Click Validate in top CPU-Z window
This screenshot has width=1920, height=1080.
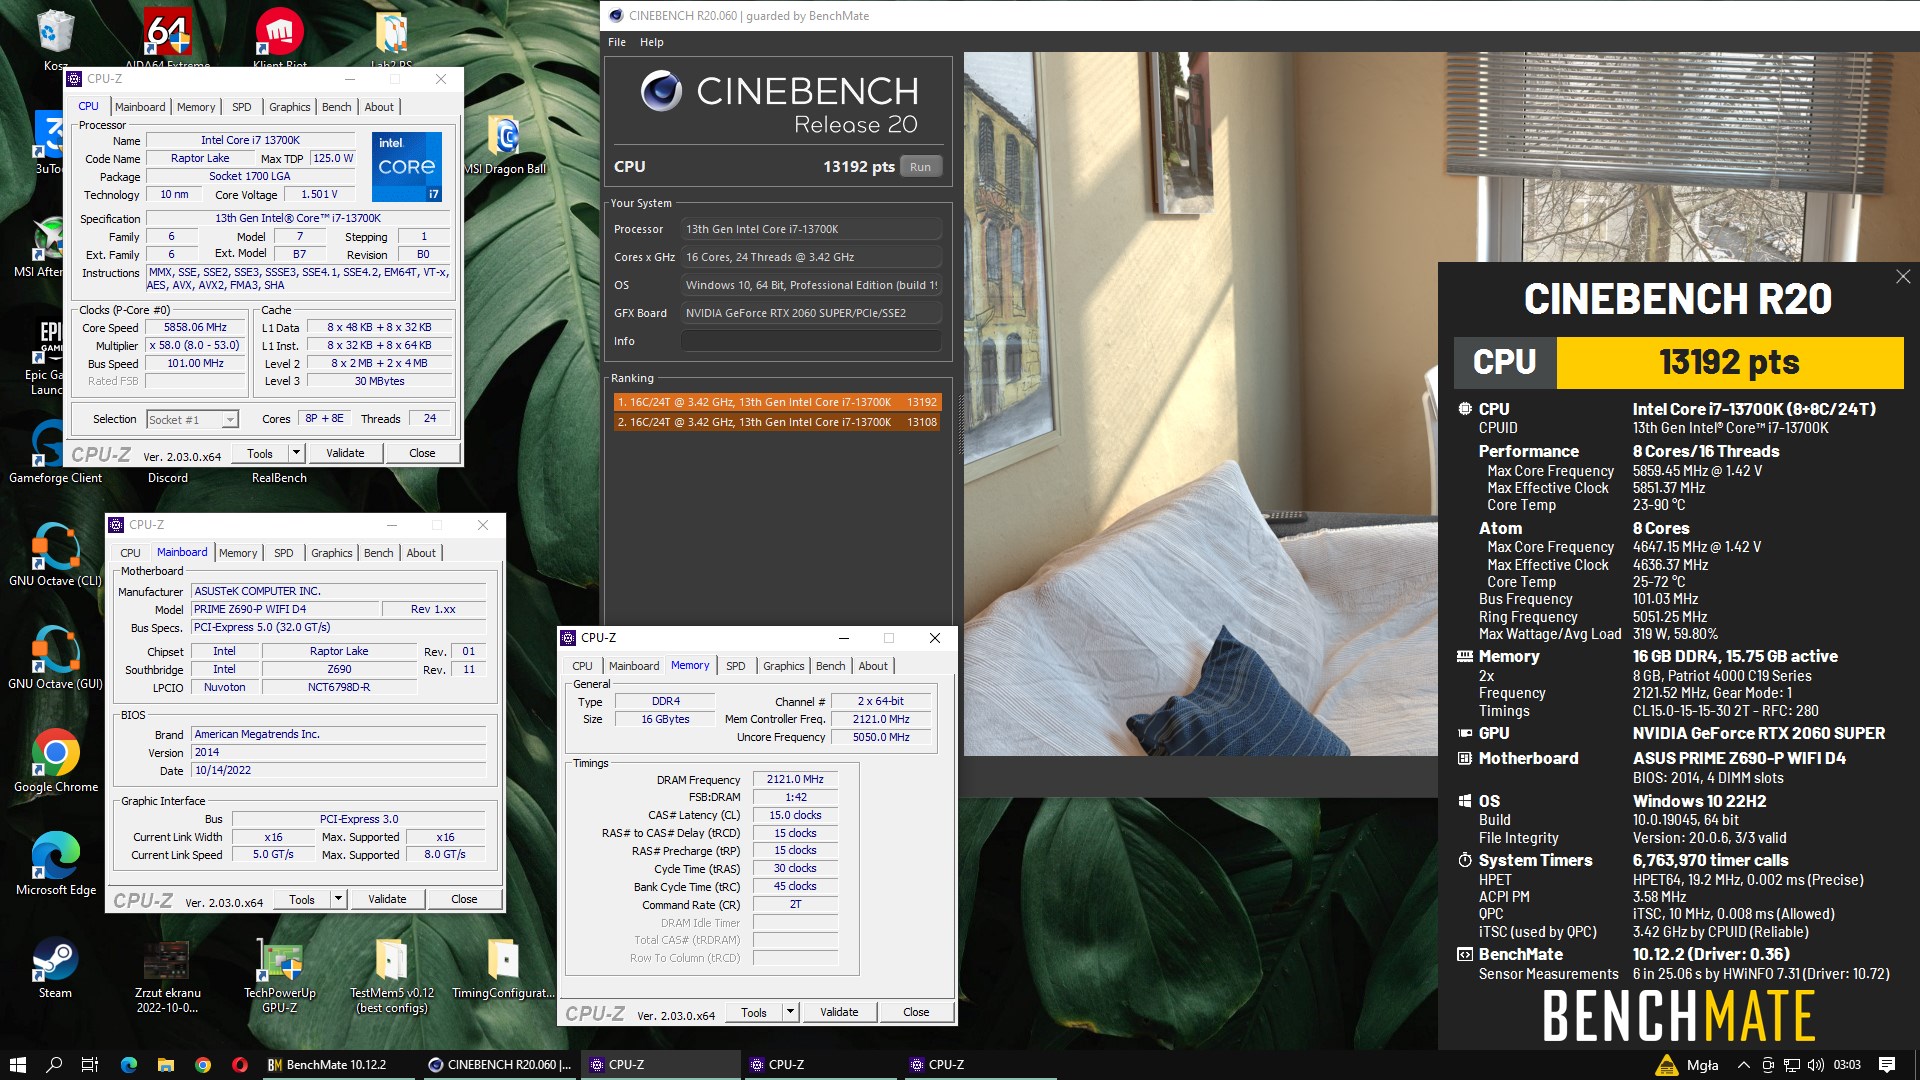click(x=345, y=453)
